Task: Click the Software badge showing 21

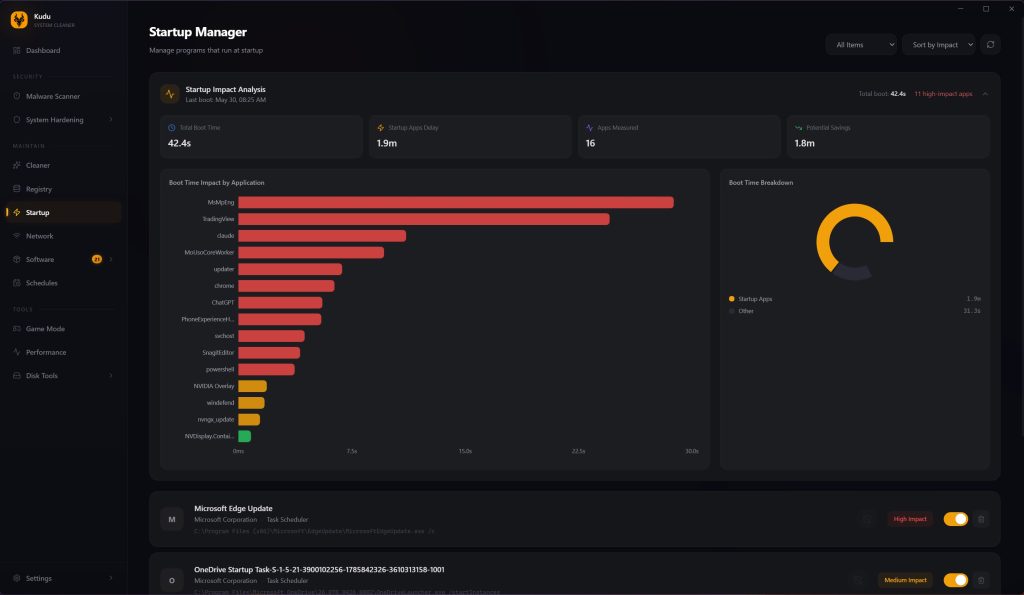Action: coord(97,259)
